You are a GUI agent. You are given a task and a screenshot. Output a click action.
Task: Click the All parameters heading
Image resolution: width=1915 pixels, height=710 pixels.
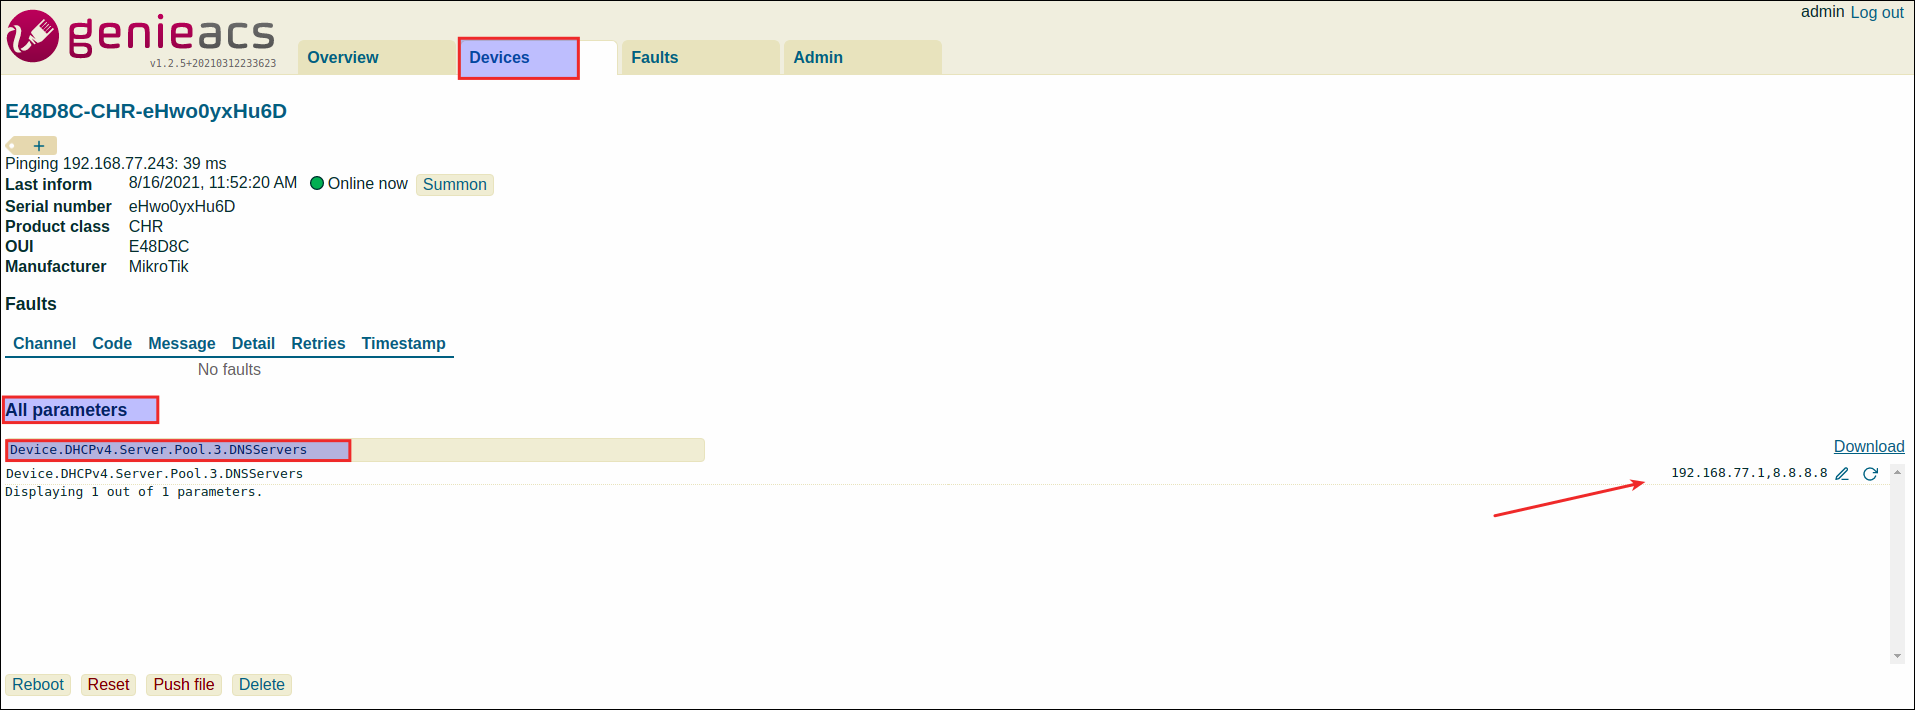point(66,410)
